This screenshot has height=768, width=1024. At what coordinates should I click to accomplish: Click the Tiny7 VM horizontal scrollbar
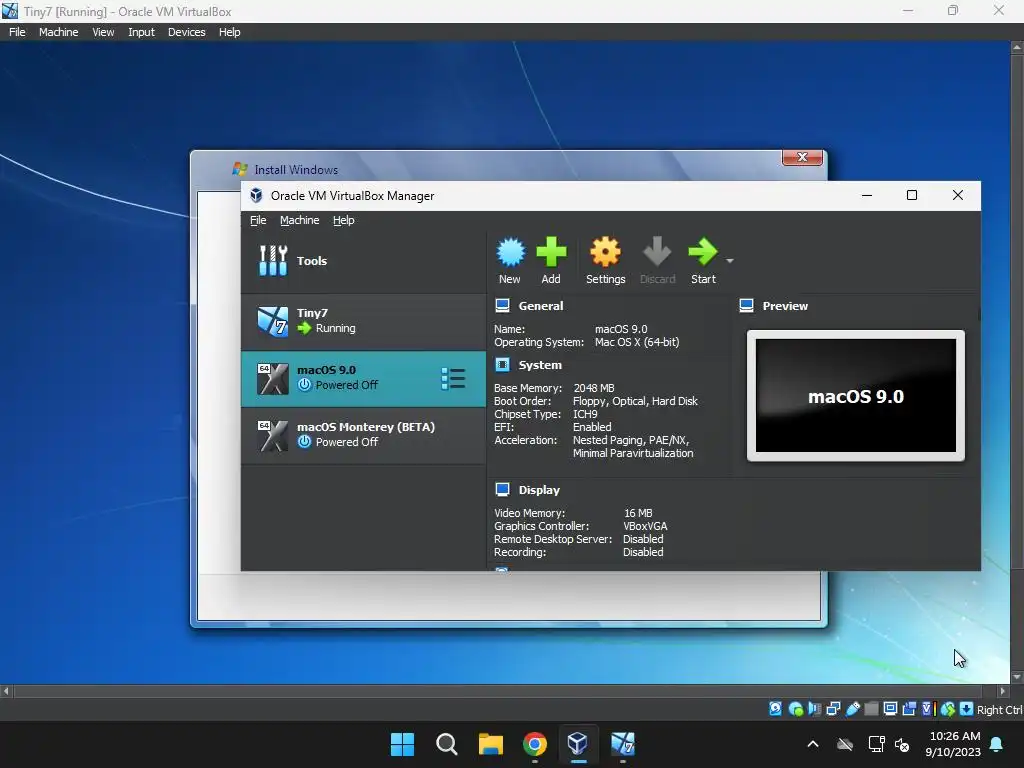click(x=499, y=690)
